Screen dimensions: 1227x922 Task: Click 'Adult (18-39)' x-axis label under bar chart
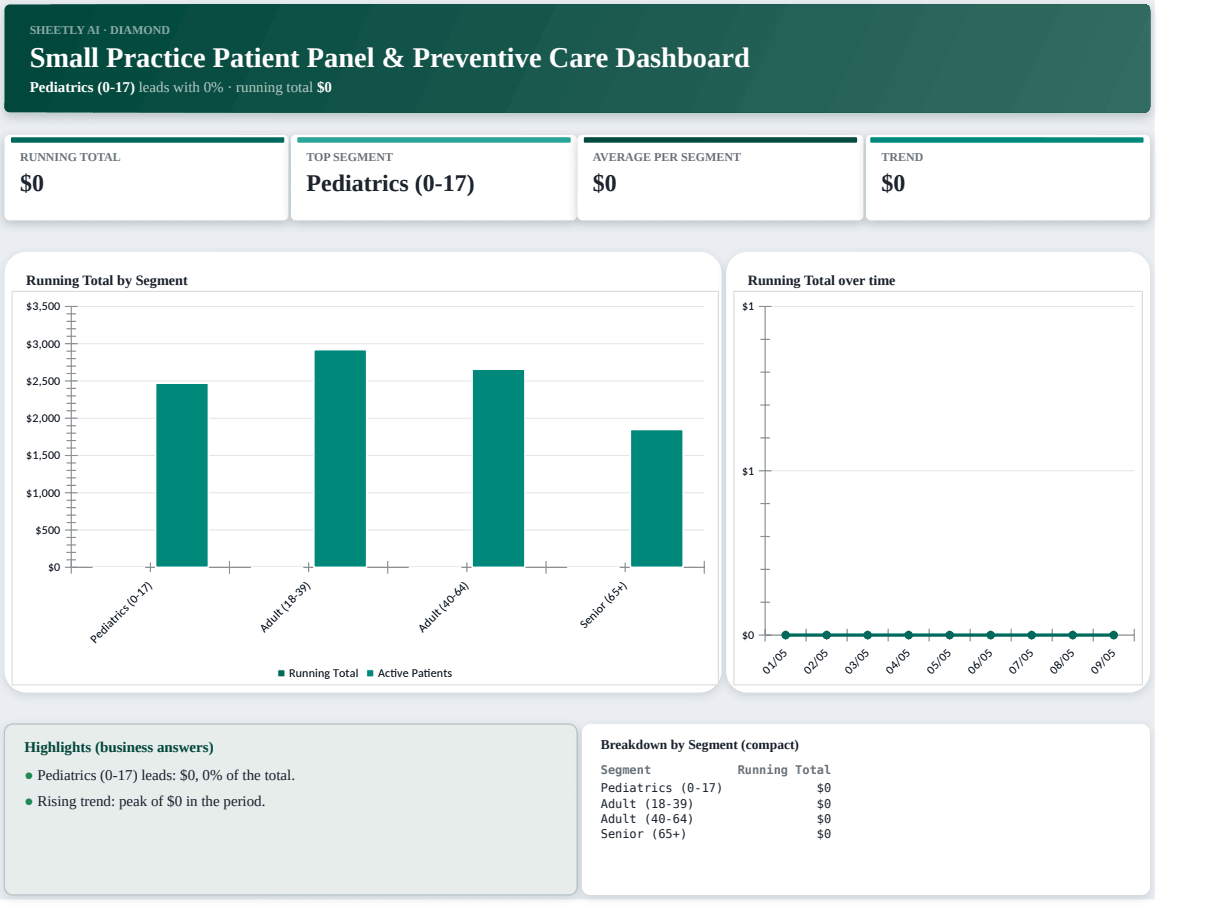pos(286,607)
